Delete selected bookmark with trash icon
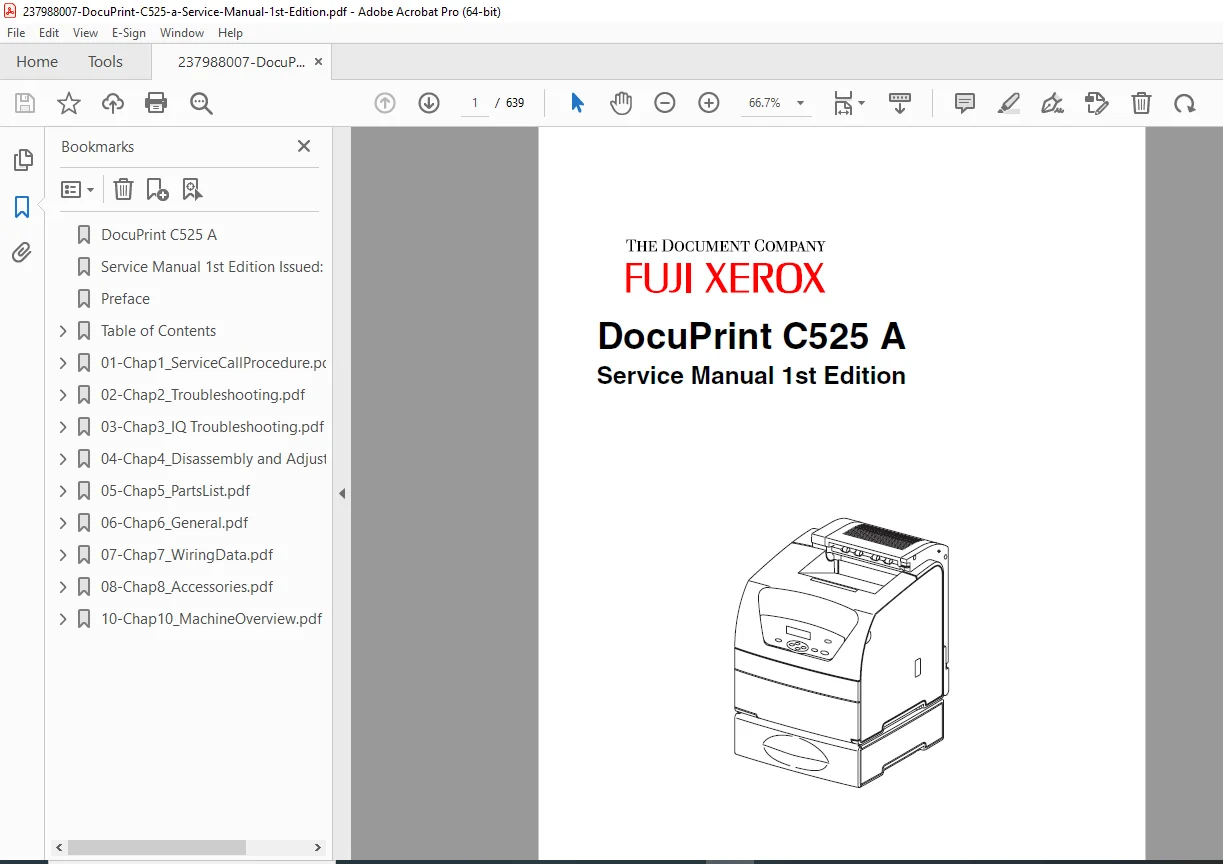 (x=123, y=189)
